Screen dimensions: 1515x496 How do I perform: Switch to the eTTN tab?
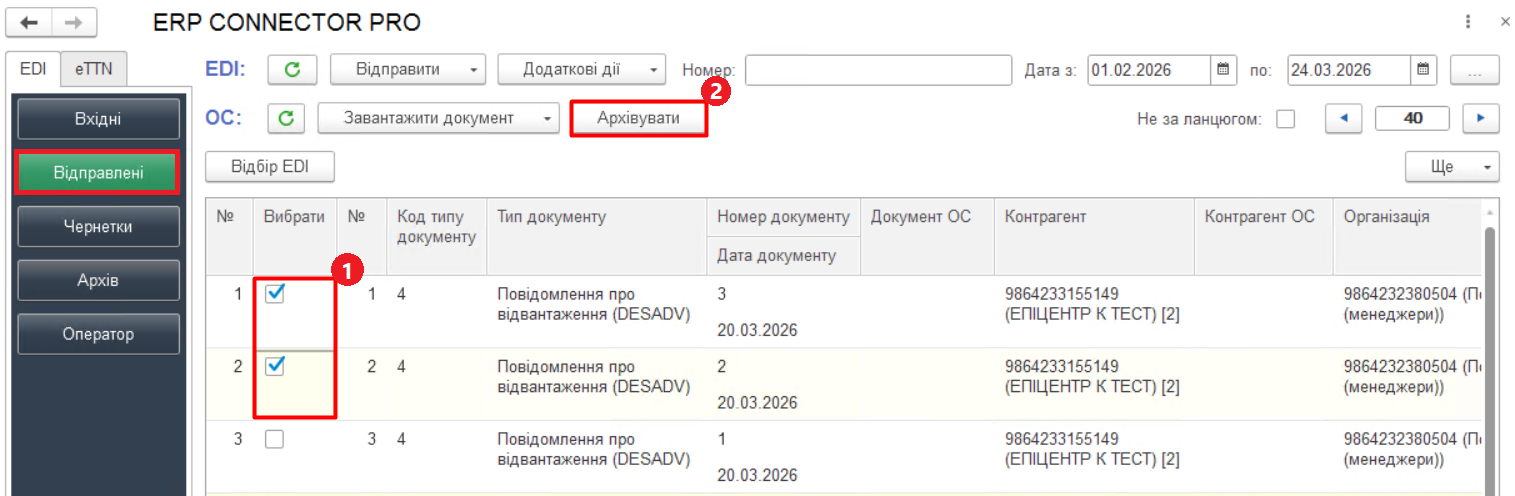(x=94, y=69)
